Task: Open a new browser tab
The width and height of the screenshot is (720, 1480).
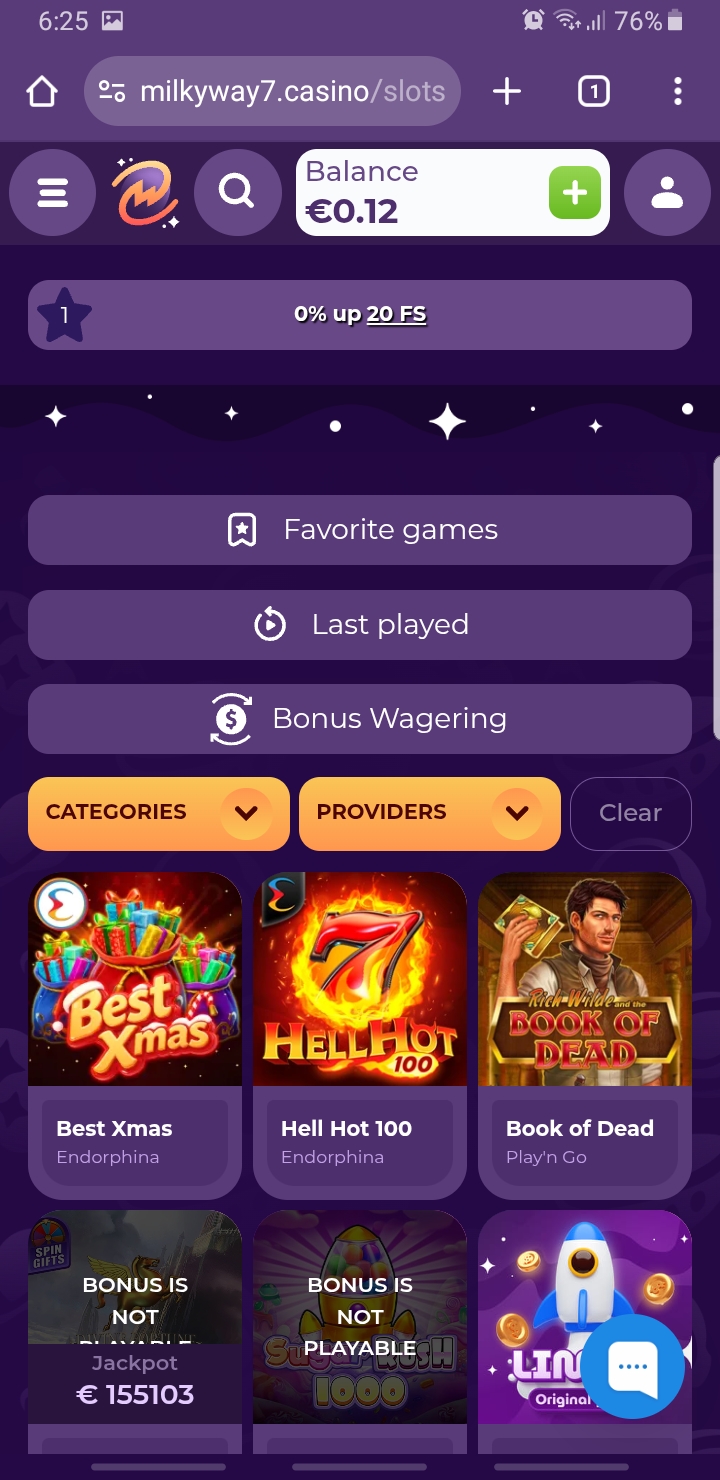Action: (507, 92)
